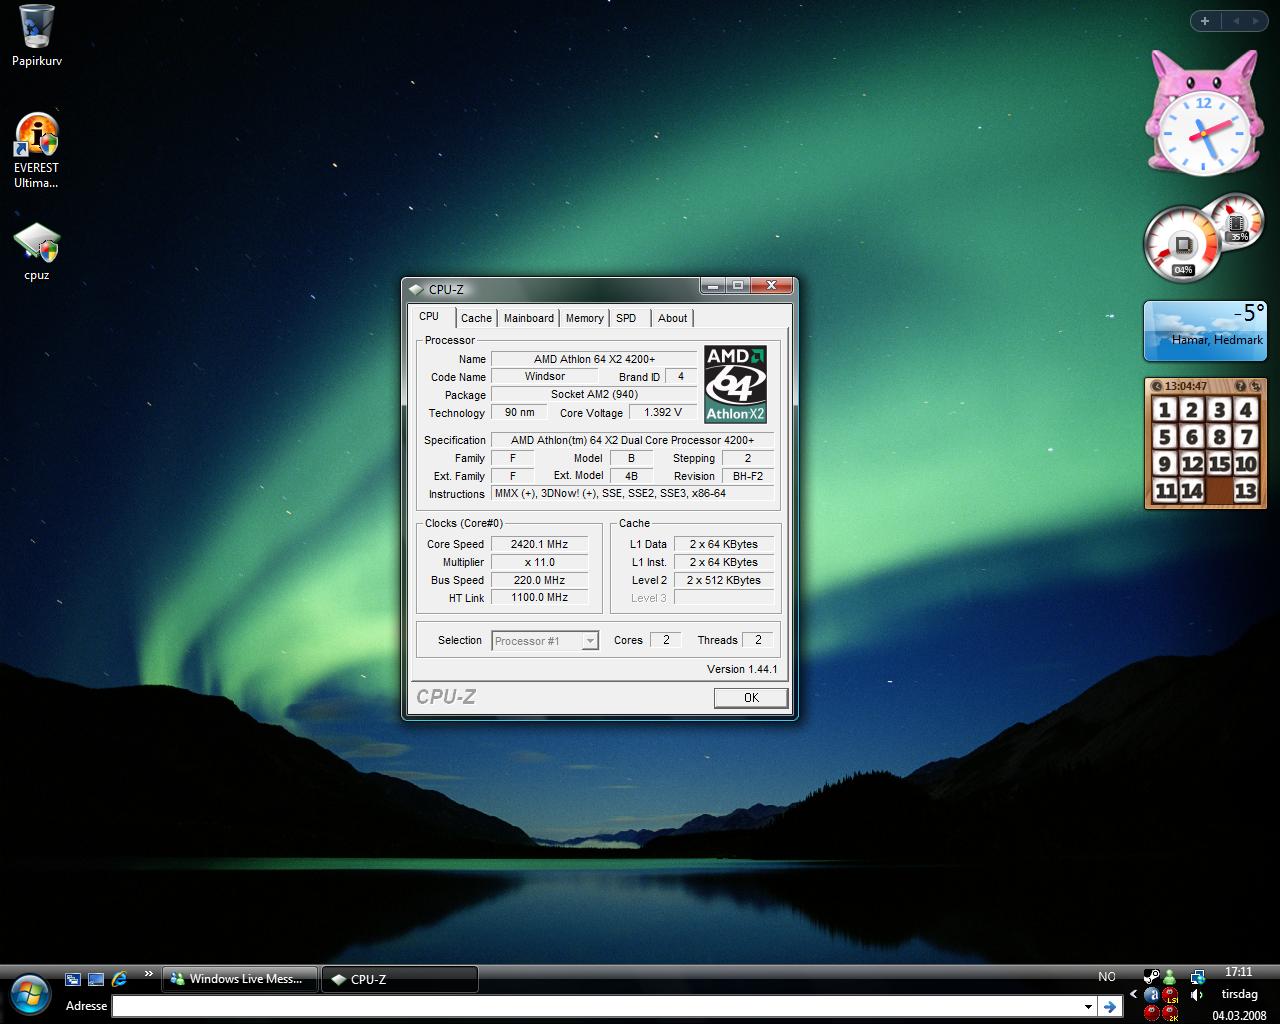Click the Socket AM2 (940) package value
Viewport: 1280px width, 1024px height.
click(x=594, y=395)
